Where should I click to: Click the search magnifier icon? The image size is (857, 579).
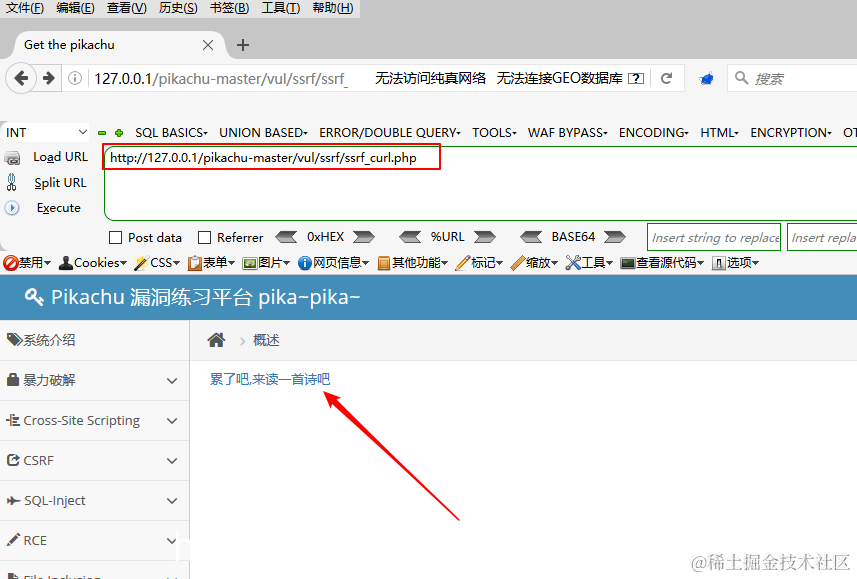point(741,78)
